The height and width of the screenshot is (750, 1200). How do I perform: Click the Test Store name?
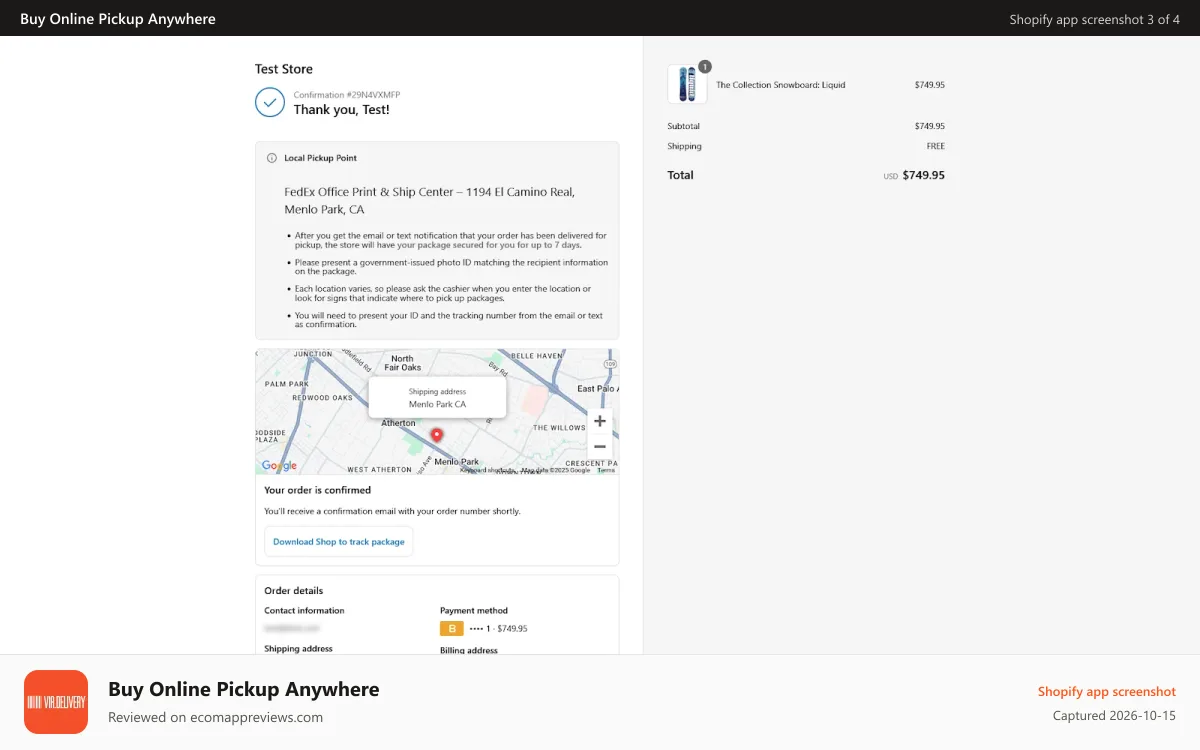coord(284,69)
